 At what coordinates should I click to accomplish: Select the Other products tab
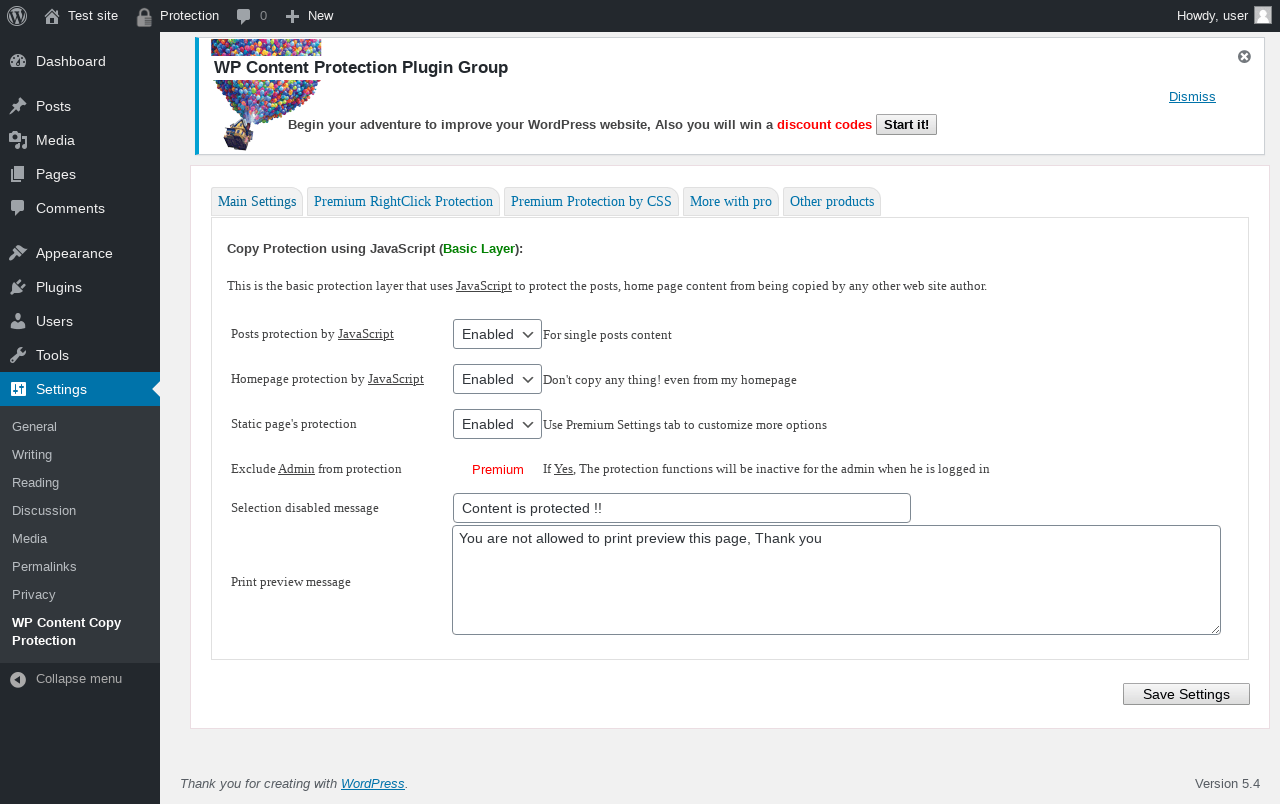click(x=832, y=201)
